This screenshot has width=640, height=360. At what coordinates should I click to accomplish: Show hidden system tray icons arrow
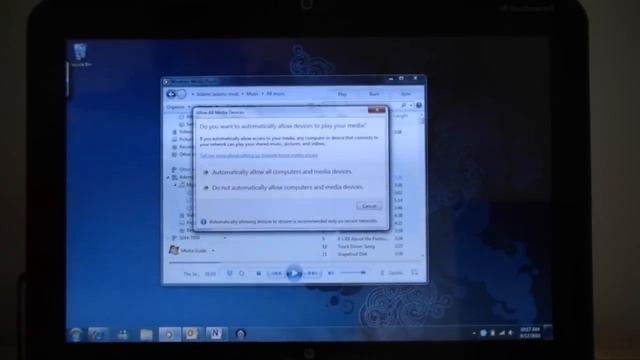[x=474, y=333]
